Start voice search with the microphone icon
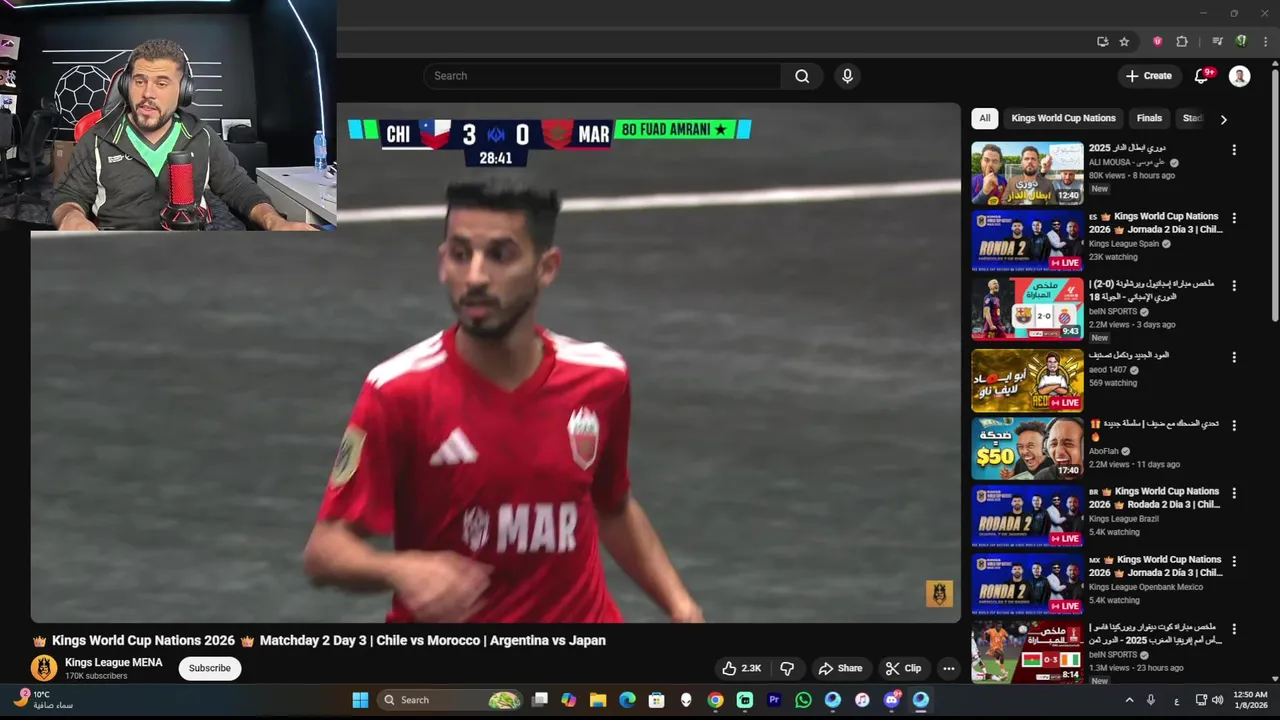Viewport: 1280px width, 720px height. tap(847, 76)
